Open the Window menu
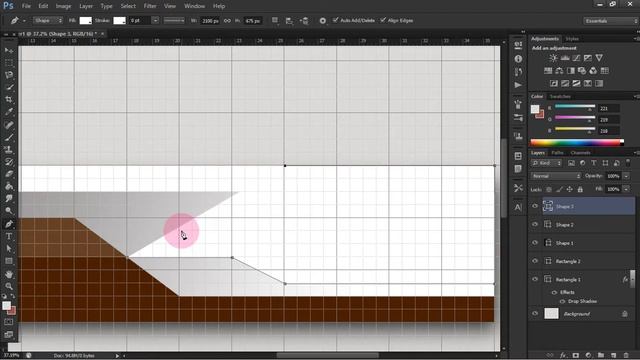Viewport: 640px width, 360px height. 194,6
